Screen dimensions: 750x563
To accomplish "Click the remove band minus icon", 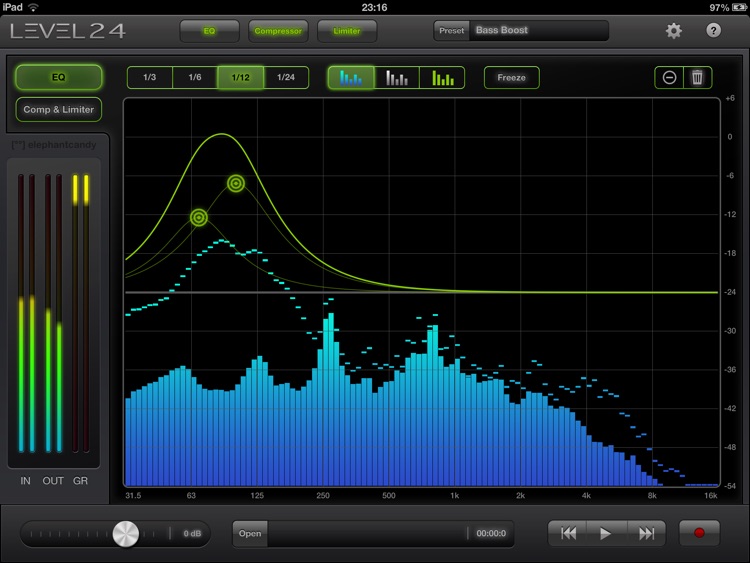I will 669,77.
